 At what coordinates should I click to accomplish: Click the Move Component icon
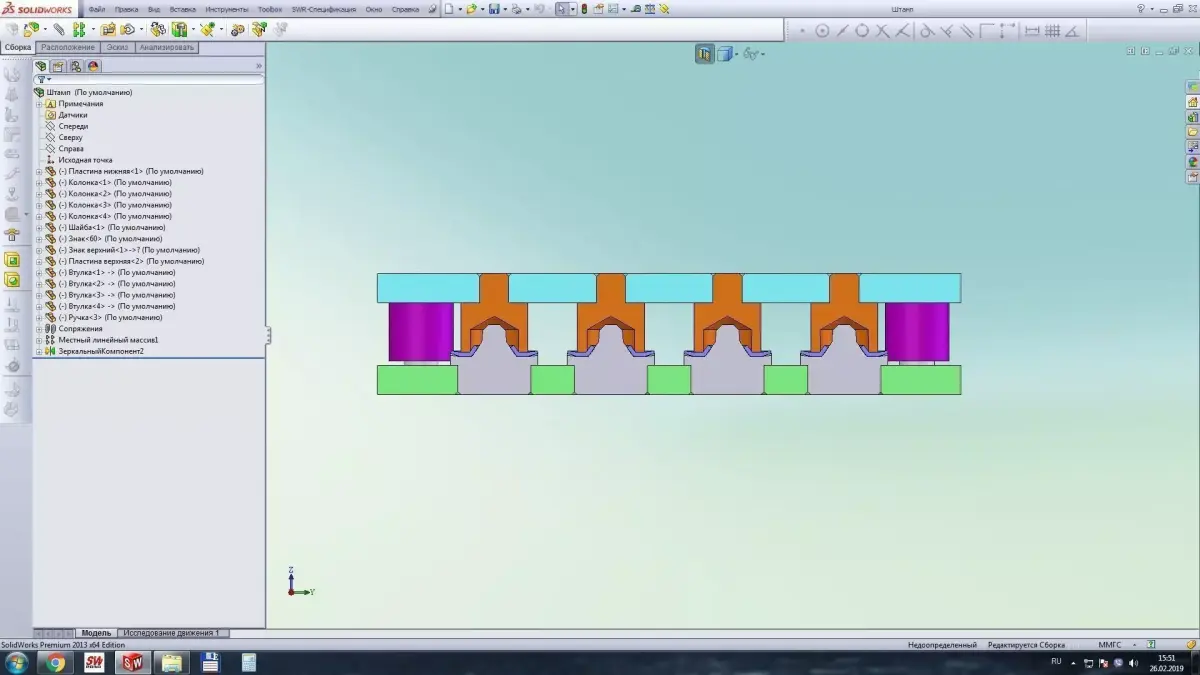click(128, 30)
